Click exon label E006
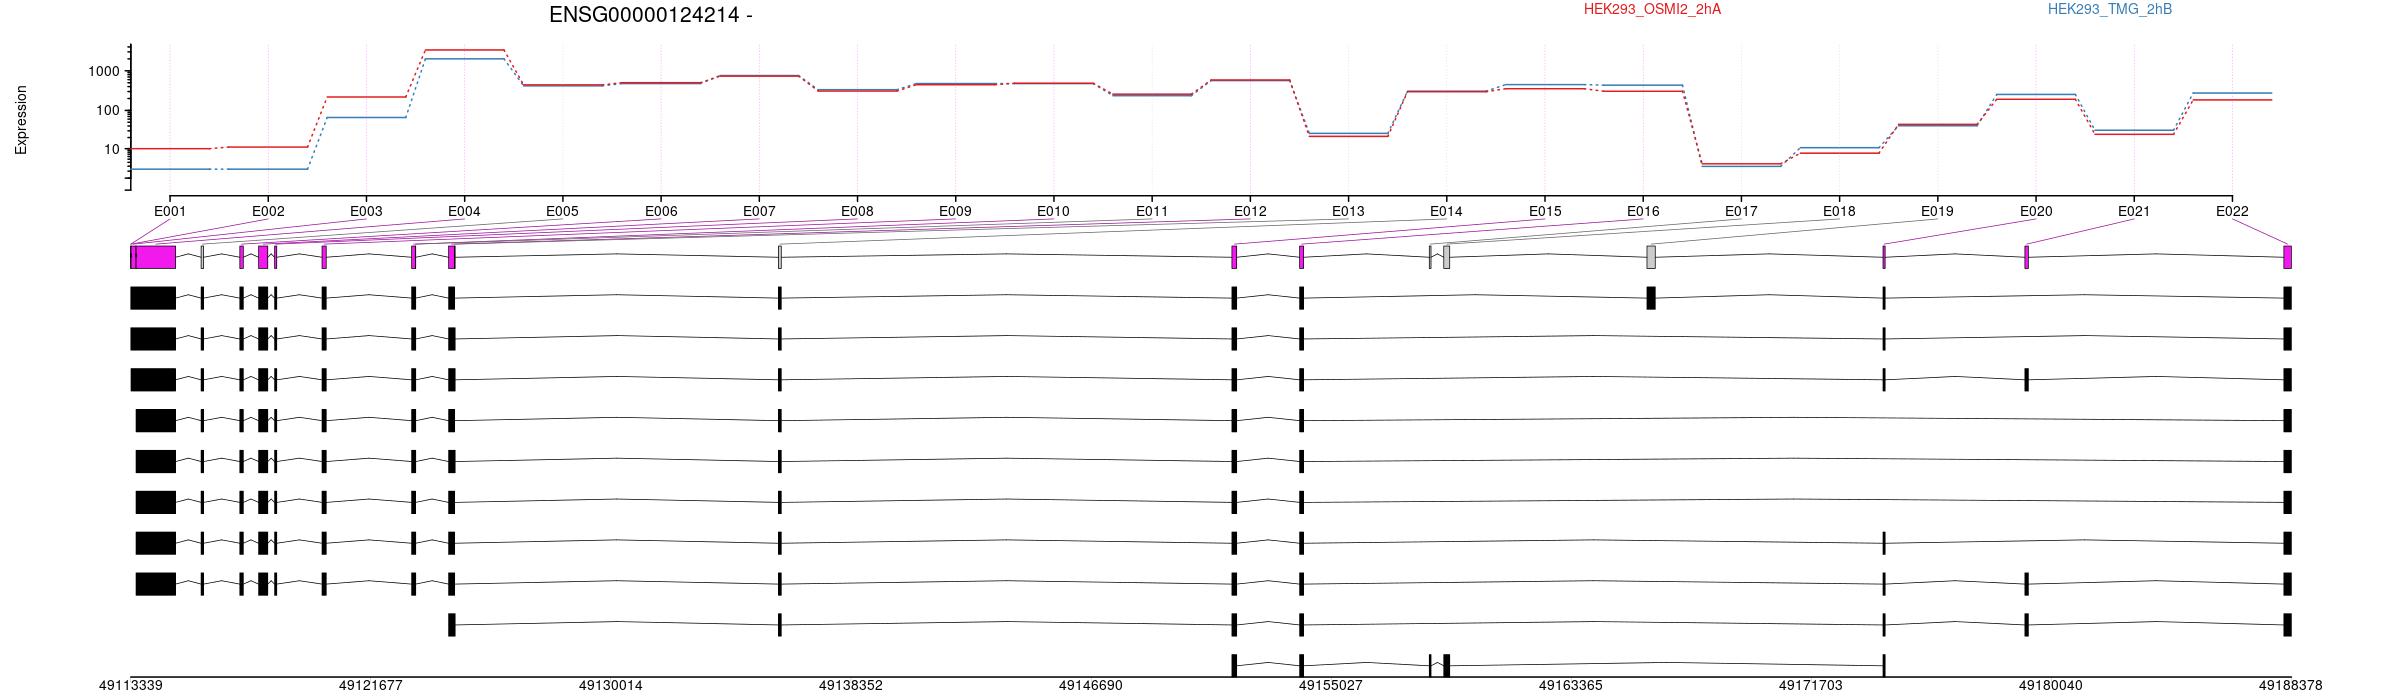Screen dimensions: 2400x700 (x=661, y=211)
